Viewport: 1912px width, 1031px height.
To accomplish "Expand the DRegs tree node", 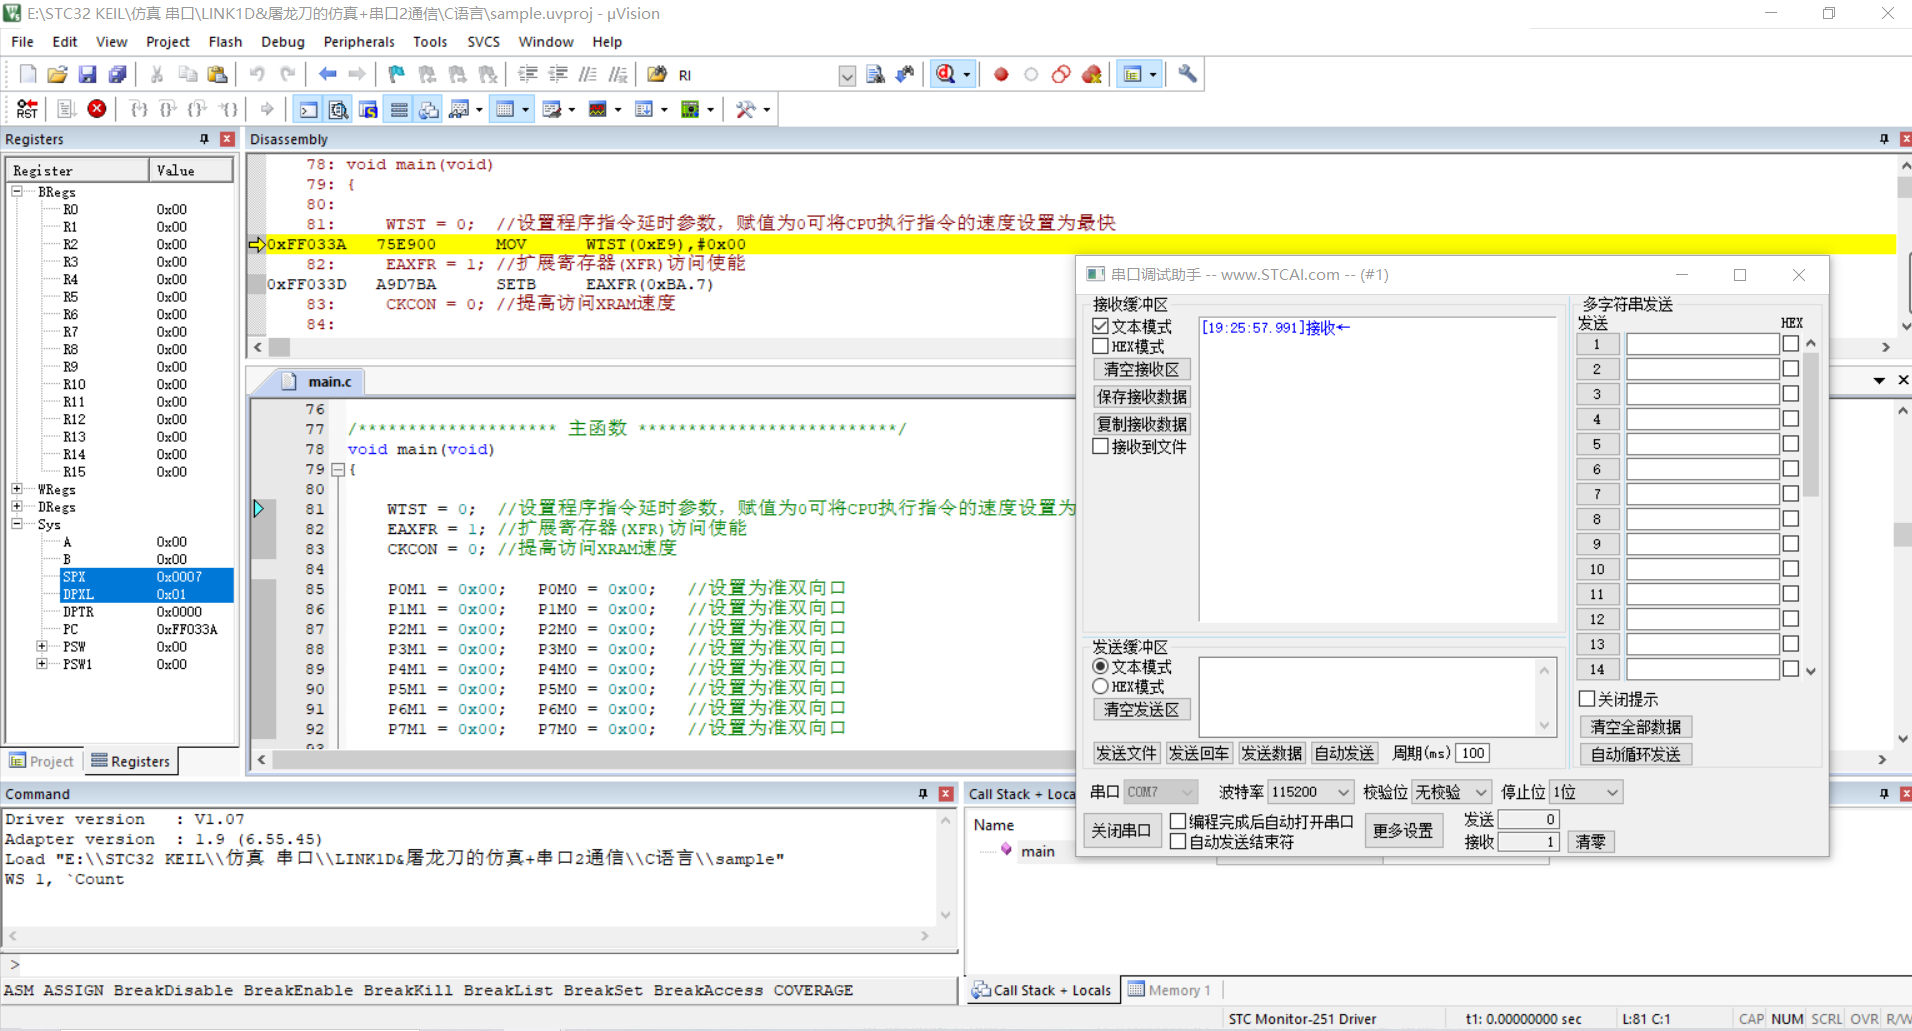I will (x=17, y=507).
